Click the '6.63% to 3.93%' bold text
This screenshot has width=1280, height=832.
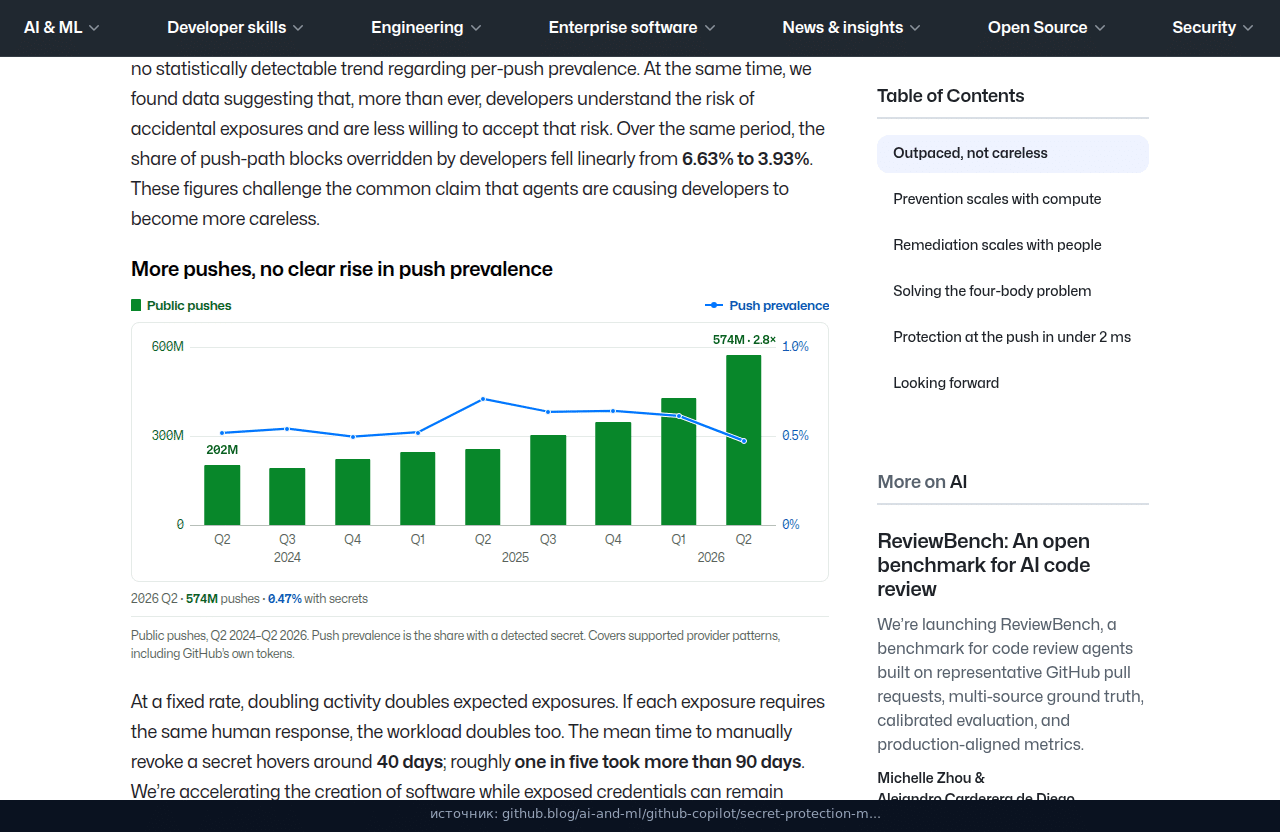pyautogui.click(x=746, y=159)
